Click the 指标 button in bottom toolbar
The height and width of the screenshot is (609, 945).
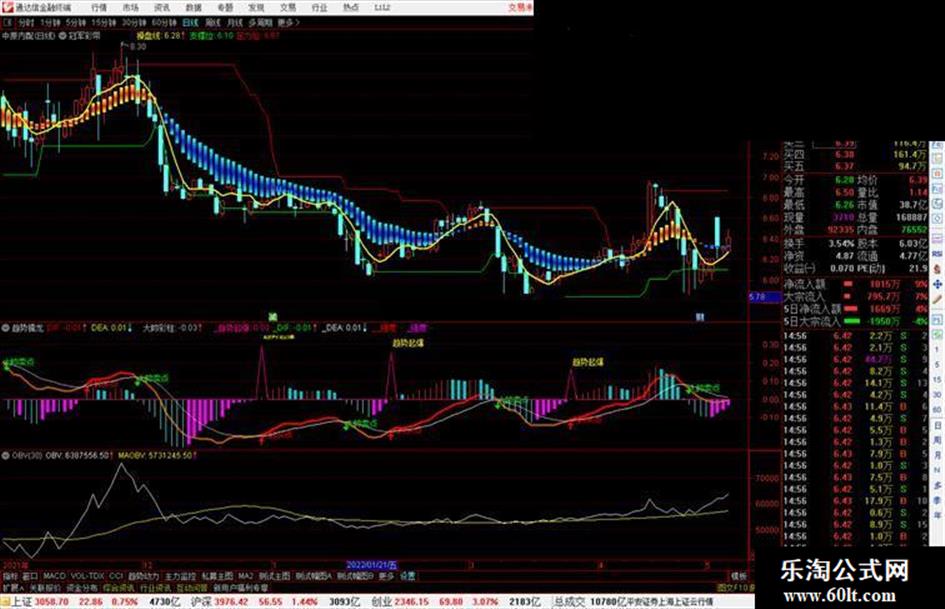tap(10, 576)
